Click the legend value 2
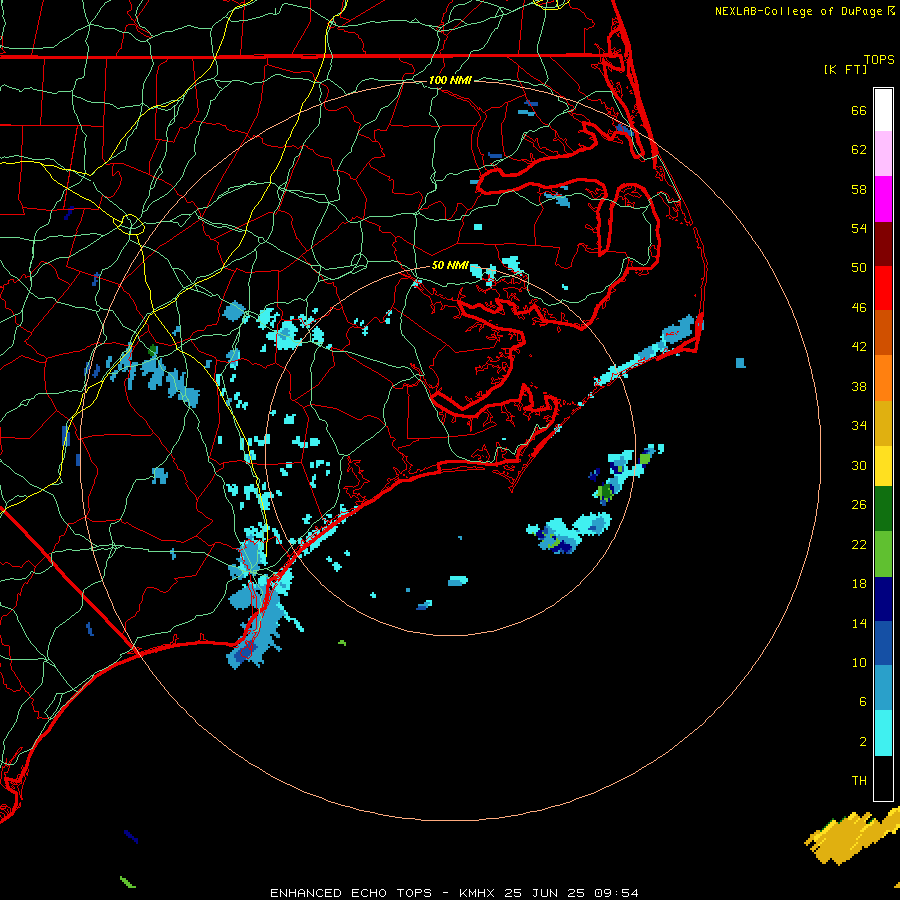 point(862,742)
